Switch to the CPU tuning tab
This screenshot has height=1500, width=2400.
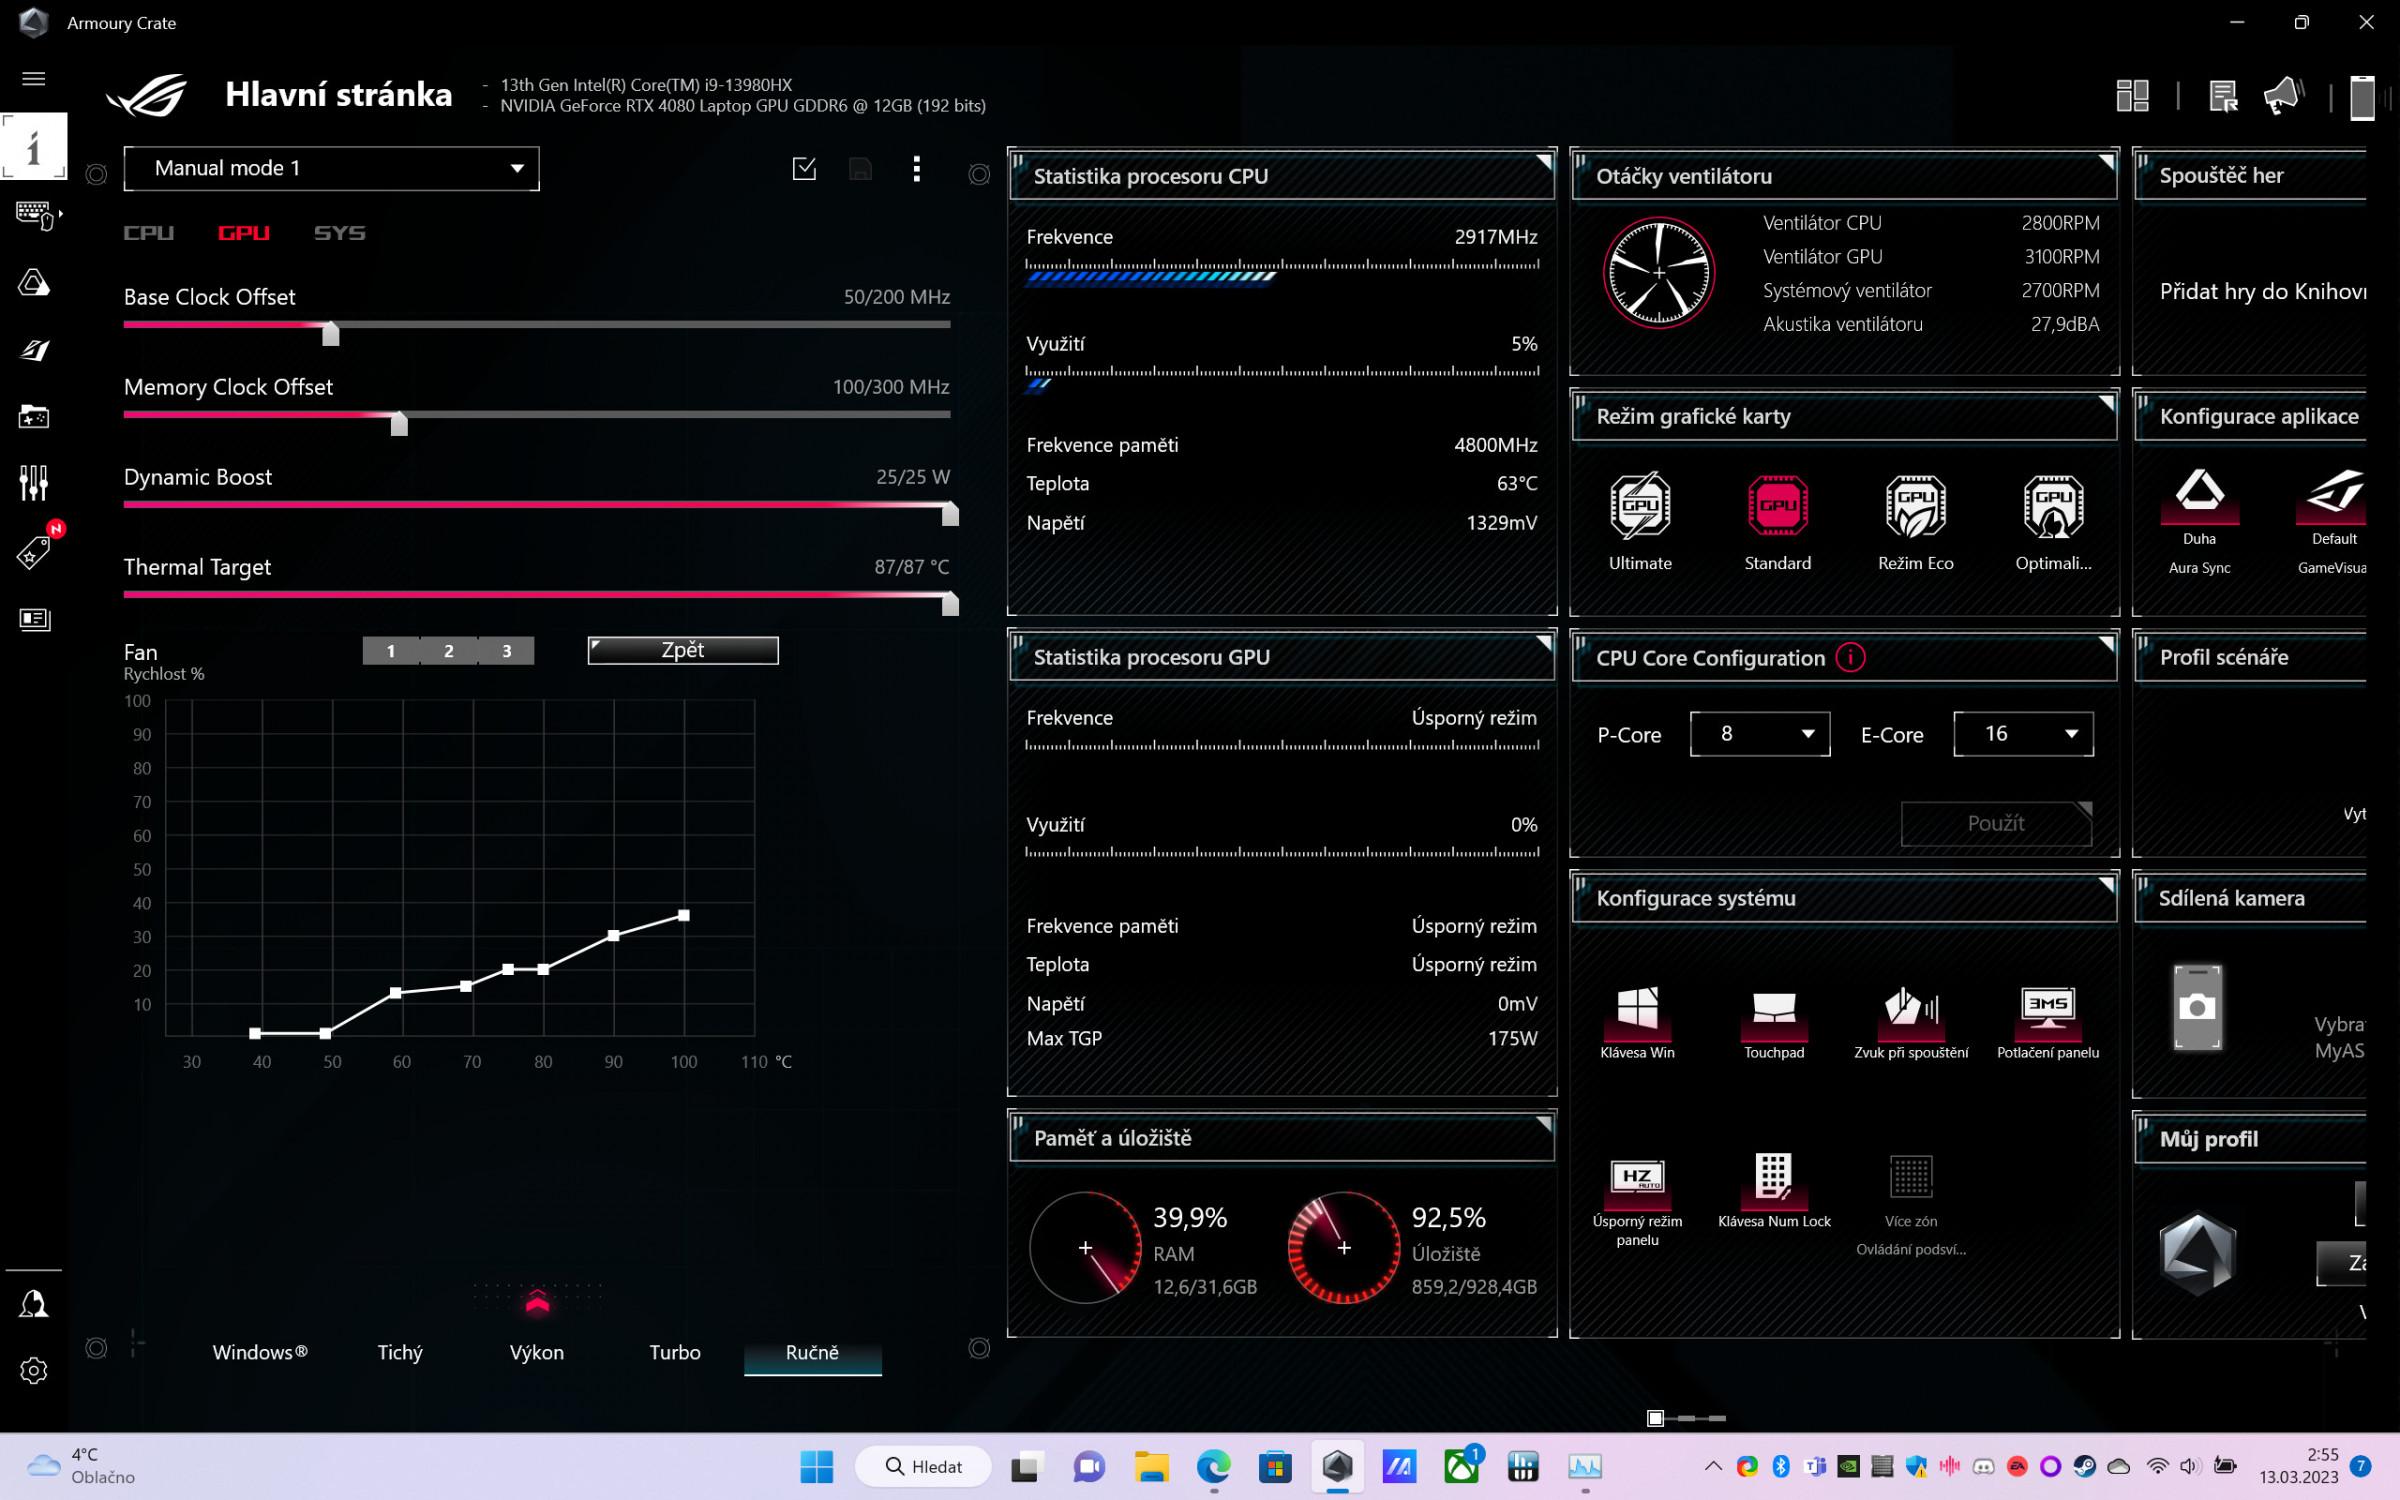148,233
